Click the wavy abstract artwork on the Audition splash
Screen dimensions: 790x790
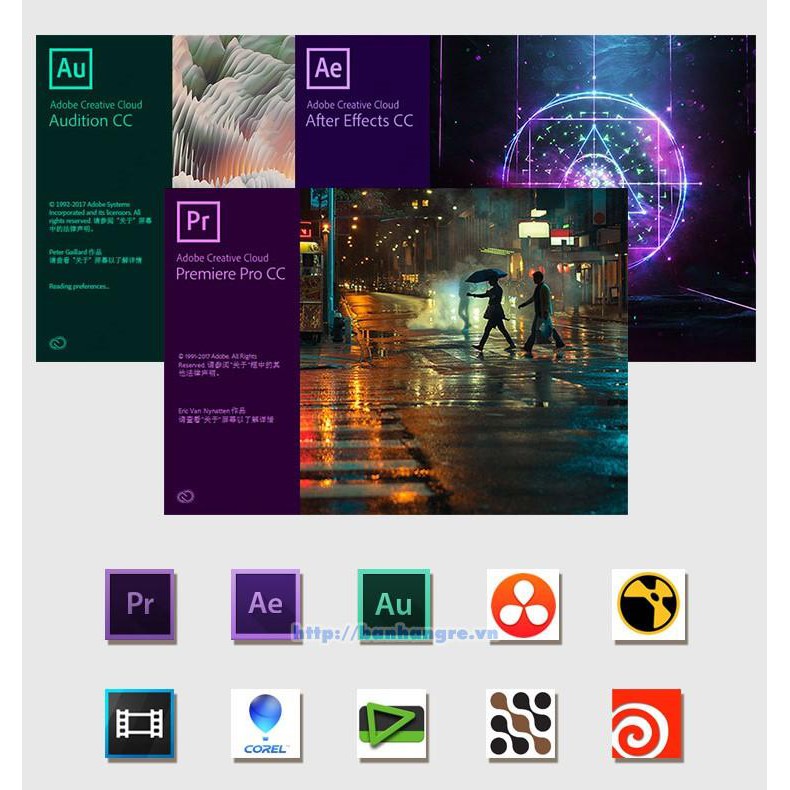click(x=232, y=110)
